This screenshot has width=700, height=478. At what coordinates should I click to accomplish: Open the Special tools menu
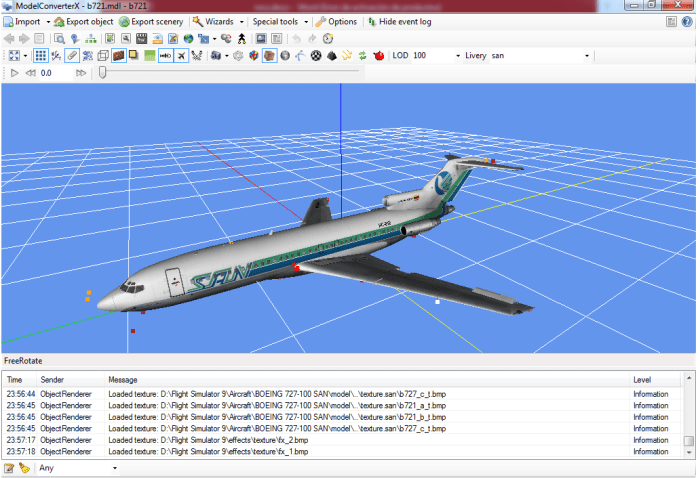275,22
